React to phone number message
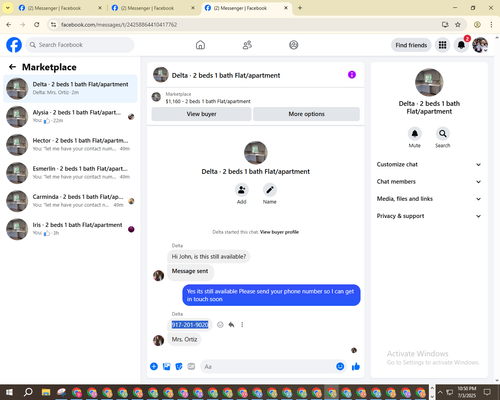 220,325
